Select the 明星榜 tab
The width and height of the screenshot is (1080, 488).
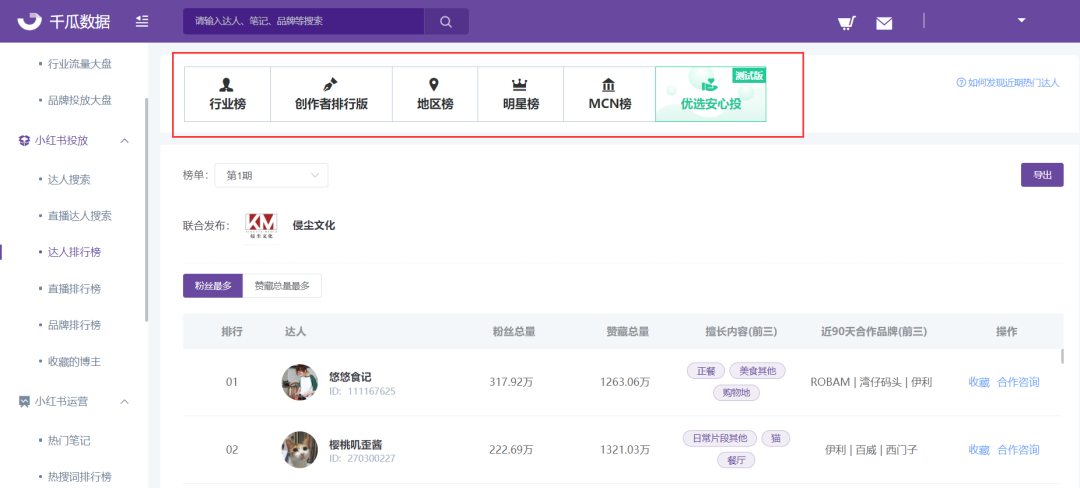pyautogui.click(x=521, y=94)
